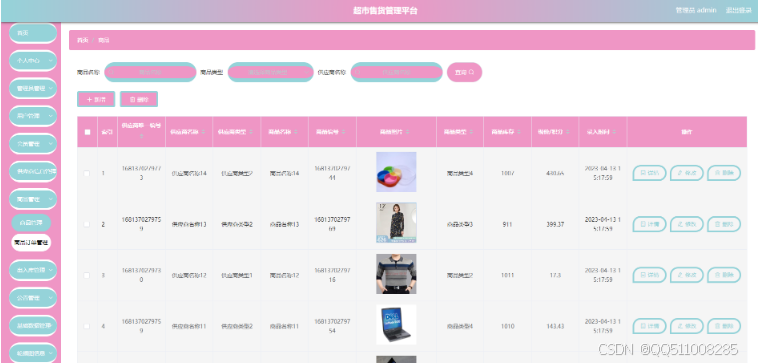This screenshot has height=363, width=758.
Task: Click magnifier icon in supplier name field
Action: click(358, 72)
